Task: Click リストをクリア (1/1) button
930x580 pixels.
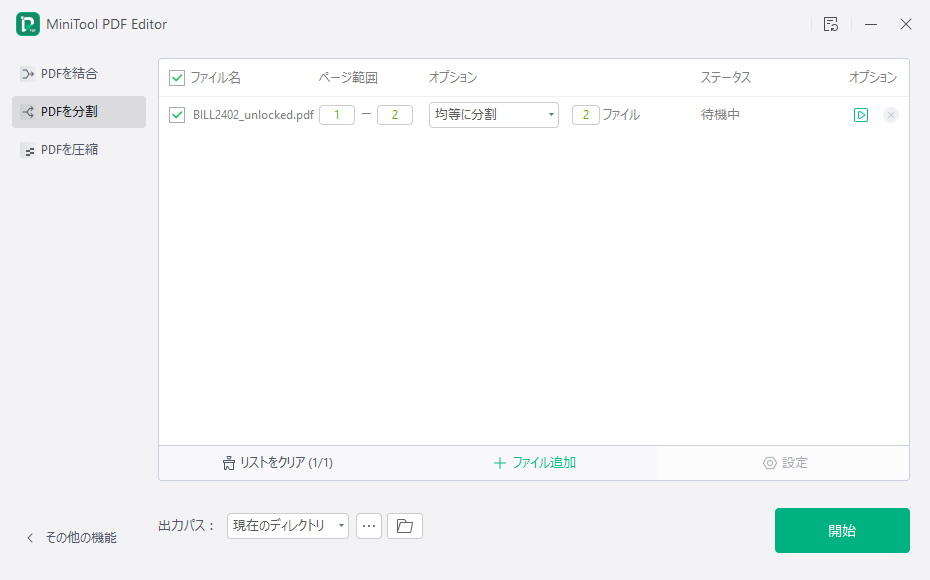Action: click(x=278, y=463)
